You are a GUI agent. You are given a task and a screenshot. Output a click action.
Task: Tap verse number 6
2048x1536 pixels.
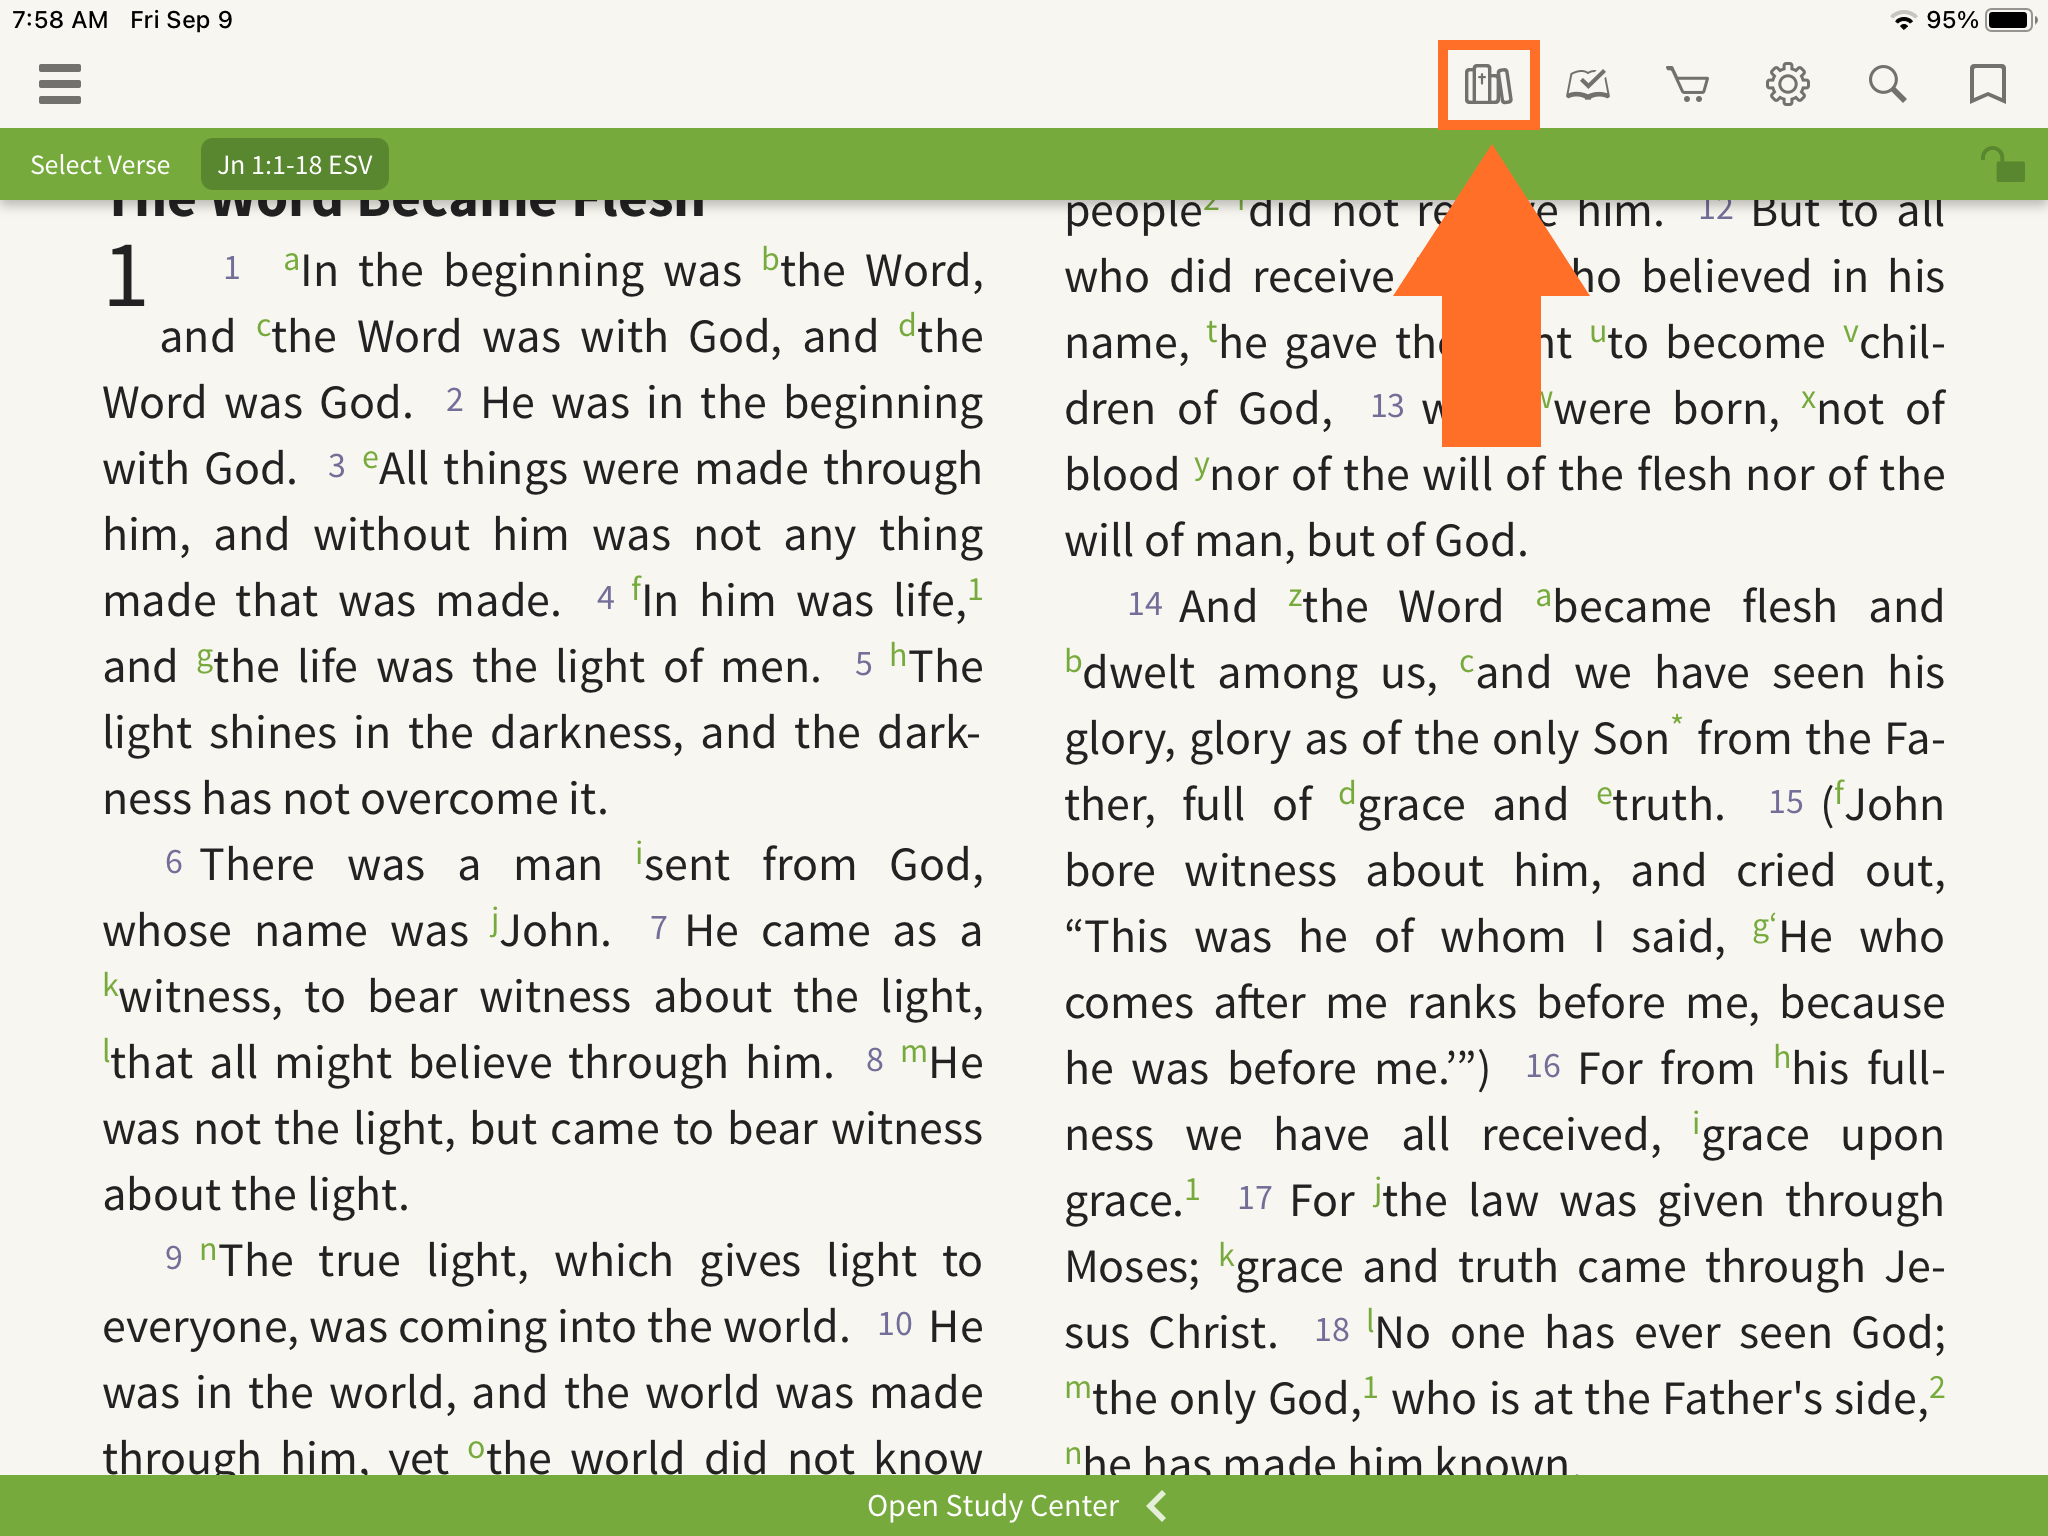pyautogui.click(x=174, y=862)
